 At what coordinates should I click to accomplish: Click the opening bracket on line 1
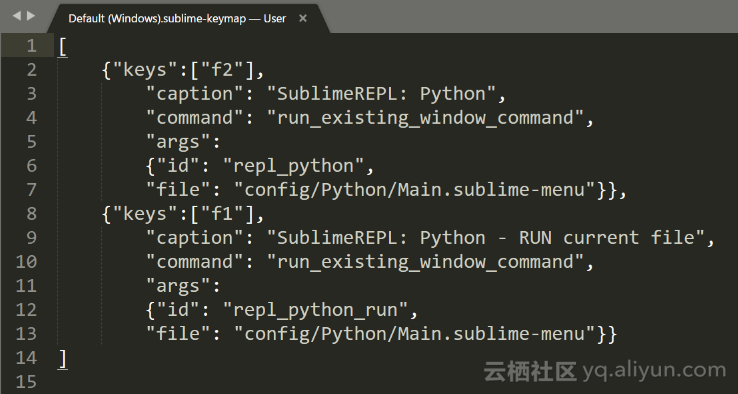(x=63, y=47)
